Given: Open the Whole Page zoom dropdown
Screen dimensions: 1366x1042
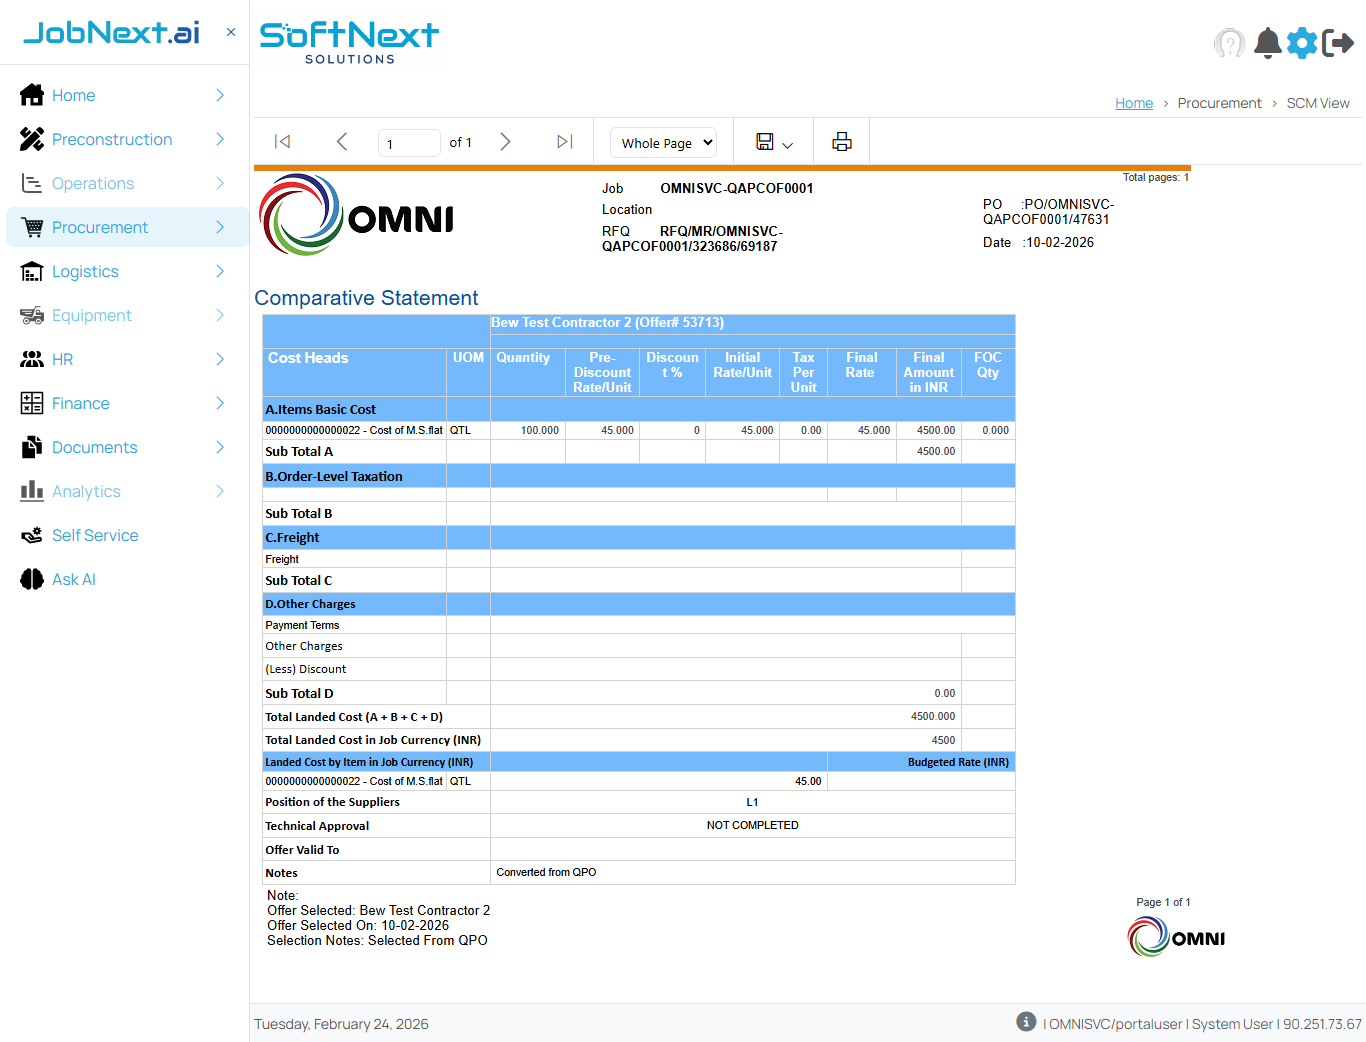Looking at the screenshot, I should coord(663,142).
